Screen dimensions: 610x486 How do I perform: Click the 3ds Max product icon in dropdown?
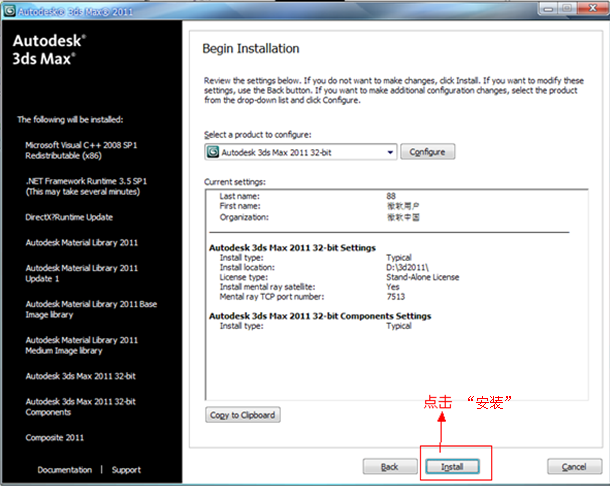[x=213, y=152]
